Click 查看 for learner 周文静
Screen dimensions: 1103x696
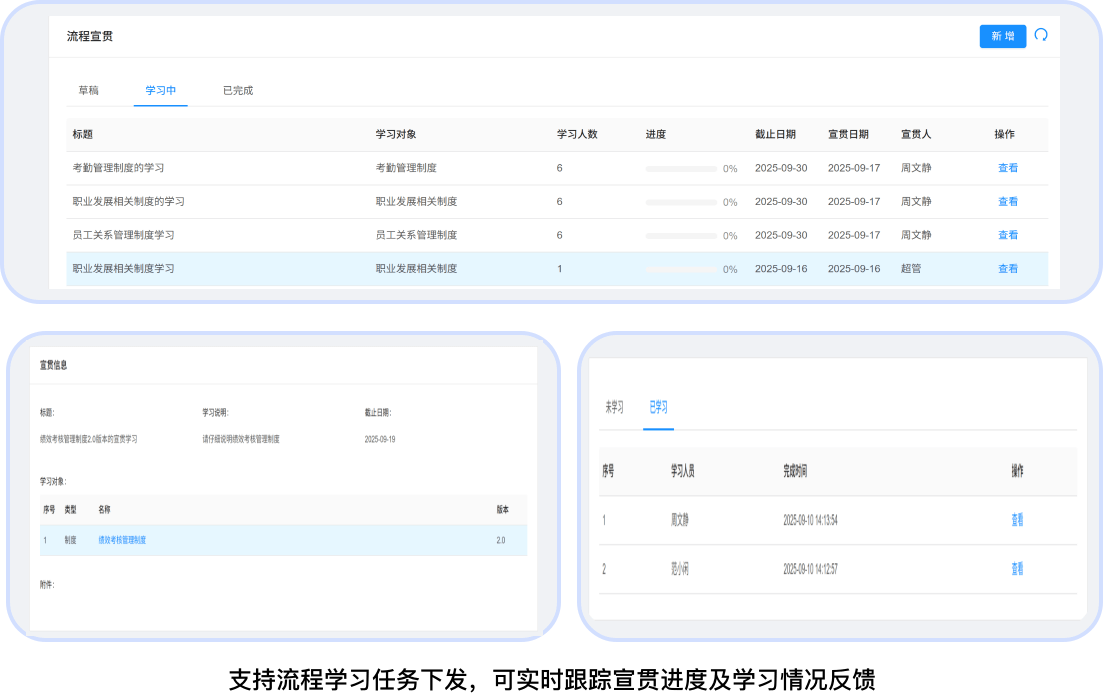click(x=1017, y=520)
